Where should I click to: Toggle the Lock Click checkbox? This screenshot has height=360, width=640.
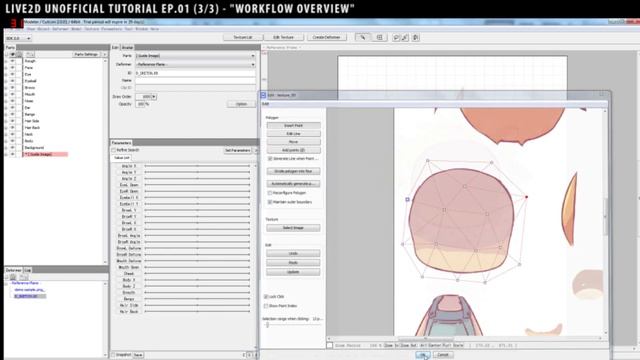pos(266,297)
